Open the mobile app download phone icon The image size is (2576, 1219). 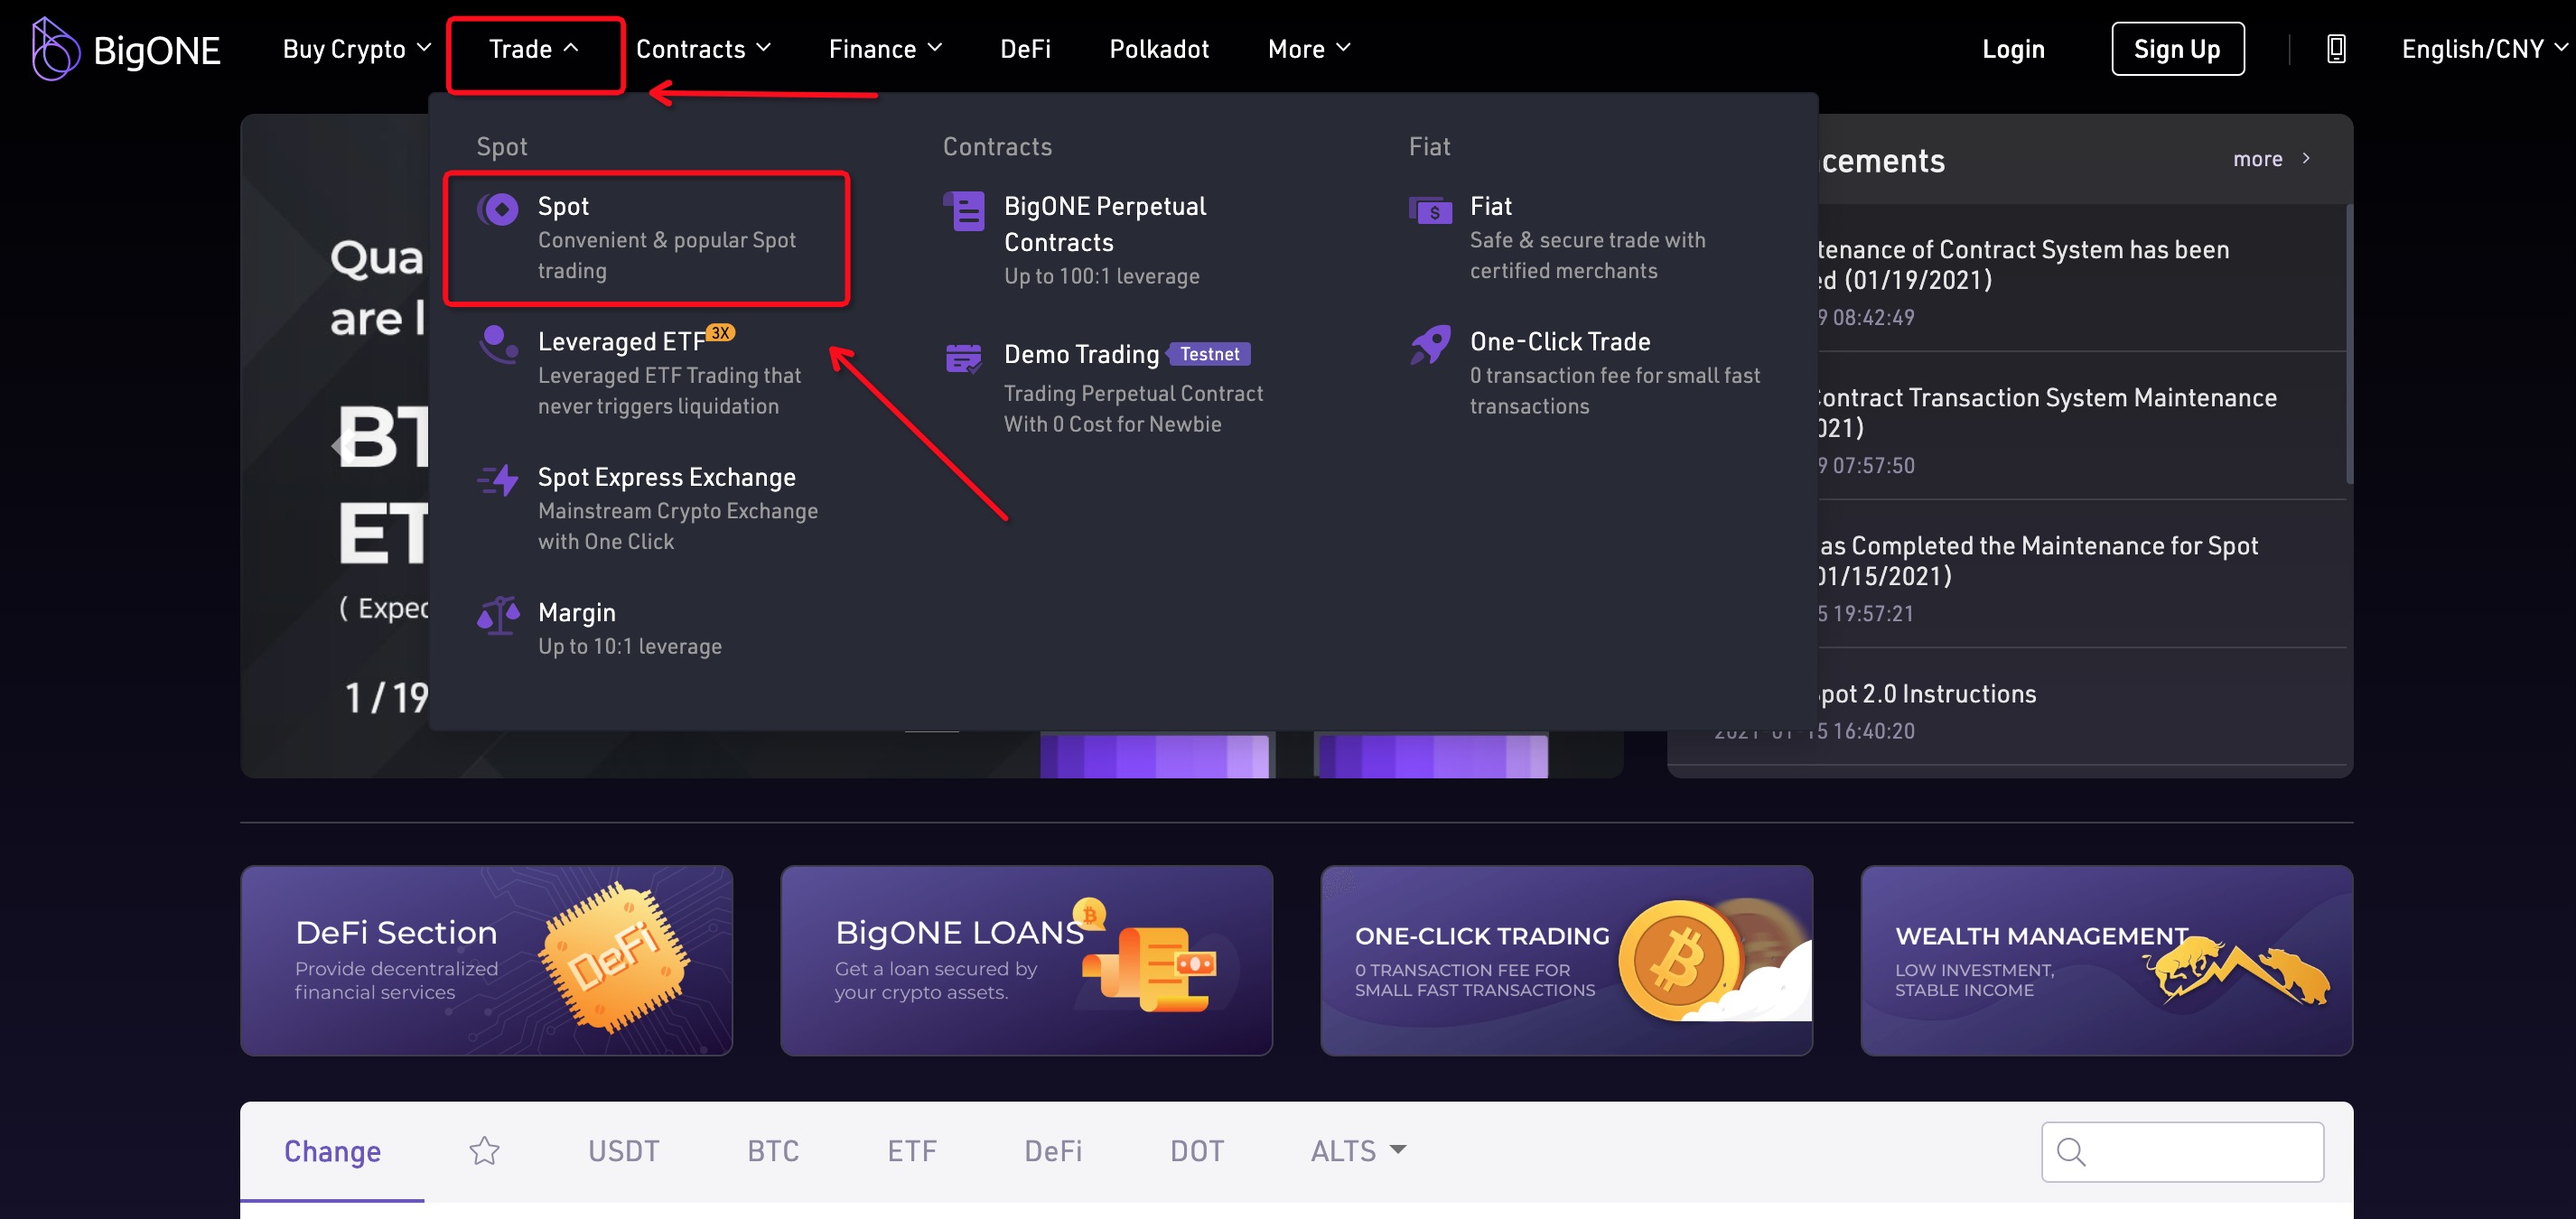(x=2336, y=49)
